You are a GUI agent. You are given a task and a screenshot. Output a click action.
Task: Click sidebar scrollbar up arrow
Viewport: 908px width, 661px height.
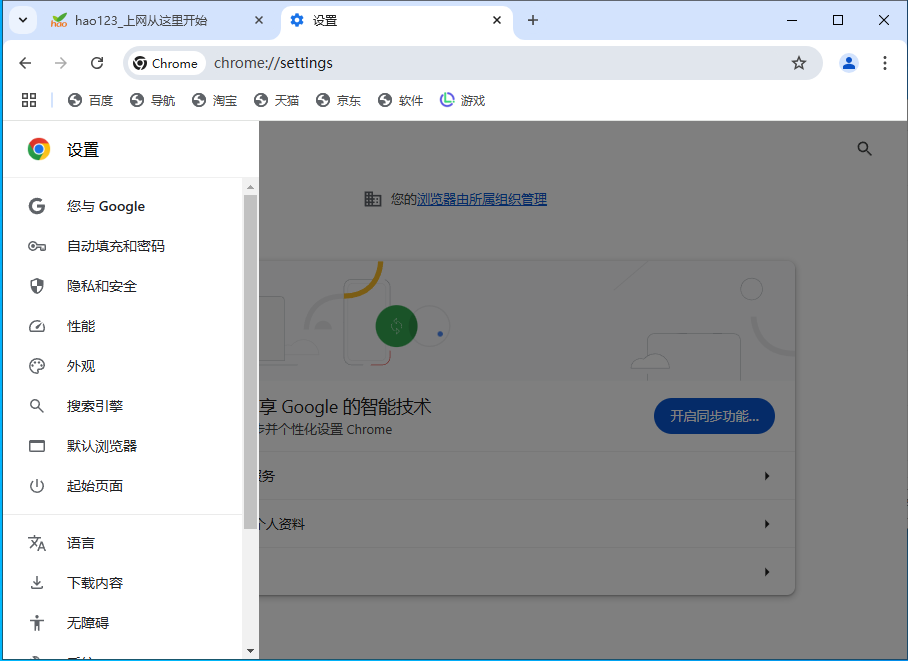(x=250, y=187)
